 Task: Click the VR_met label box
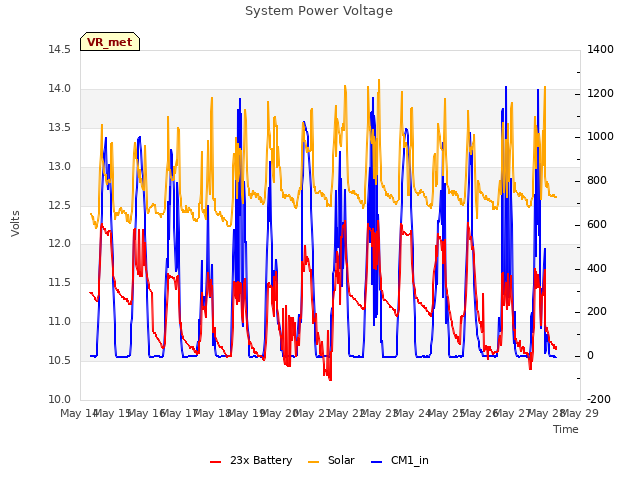coord(110,42)
